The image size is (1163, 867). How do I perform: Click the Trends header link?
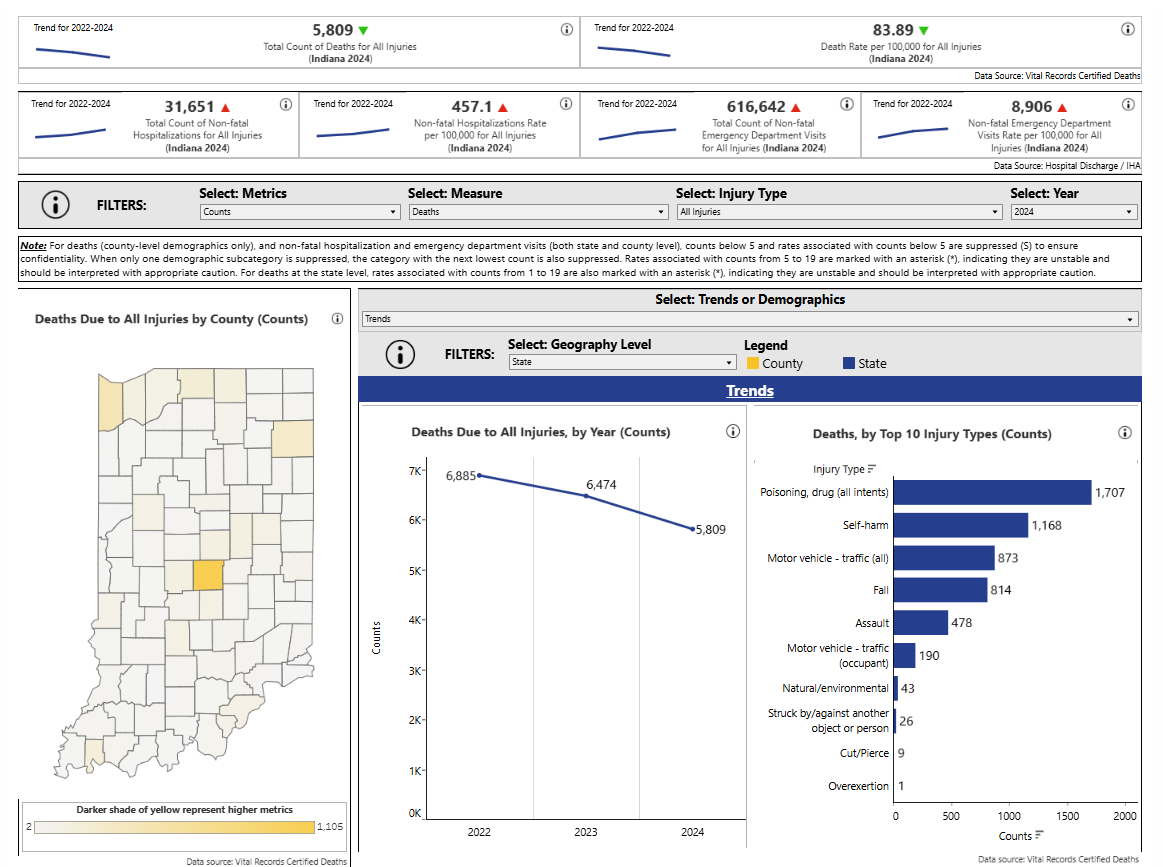(750, 391)
